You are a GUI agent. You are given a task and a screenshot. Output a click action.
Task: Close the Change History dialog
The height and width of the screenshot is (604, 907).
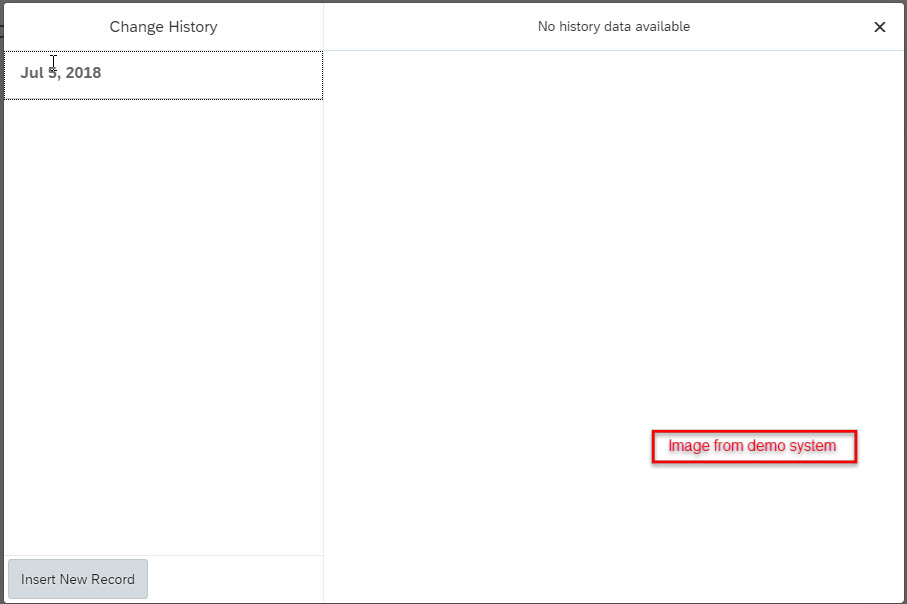click(x=879, y=27)
